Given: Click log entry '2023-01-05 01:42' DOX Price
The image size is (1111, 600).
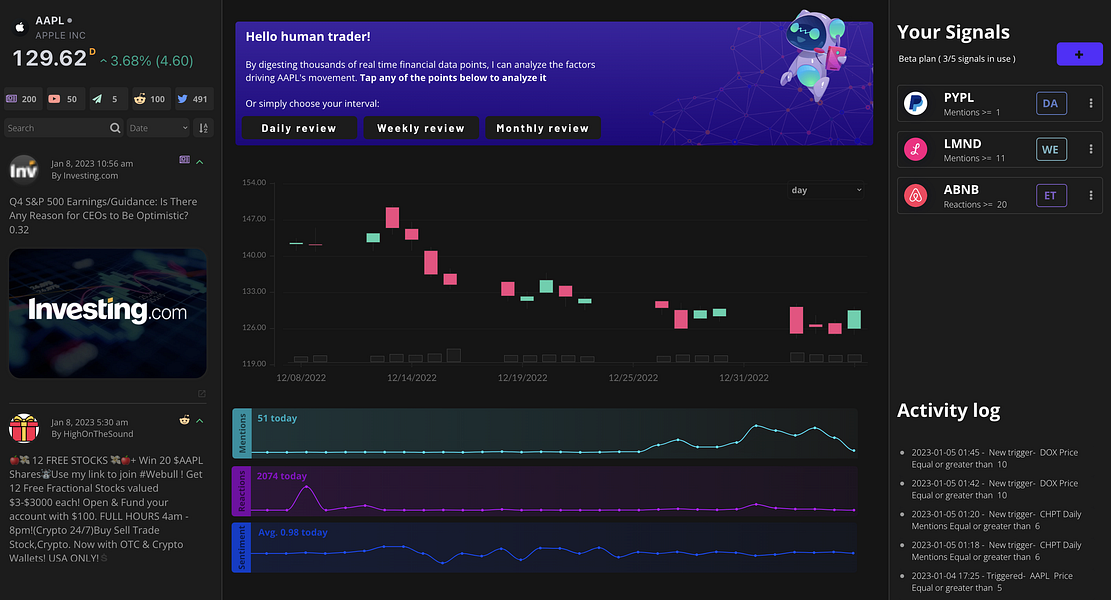Looking at the screenshot, I should click(995, 489).
